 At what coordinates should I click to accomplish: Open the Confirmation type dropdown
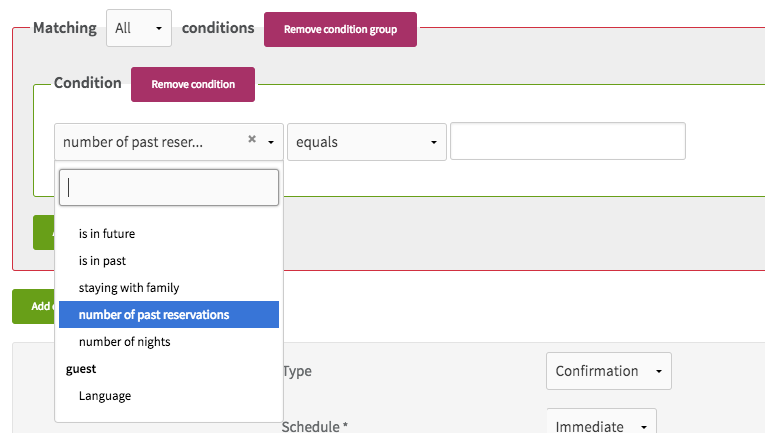(608, 371)
